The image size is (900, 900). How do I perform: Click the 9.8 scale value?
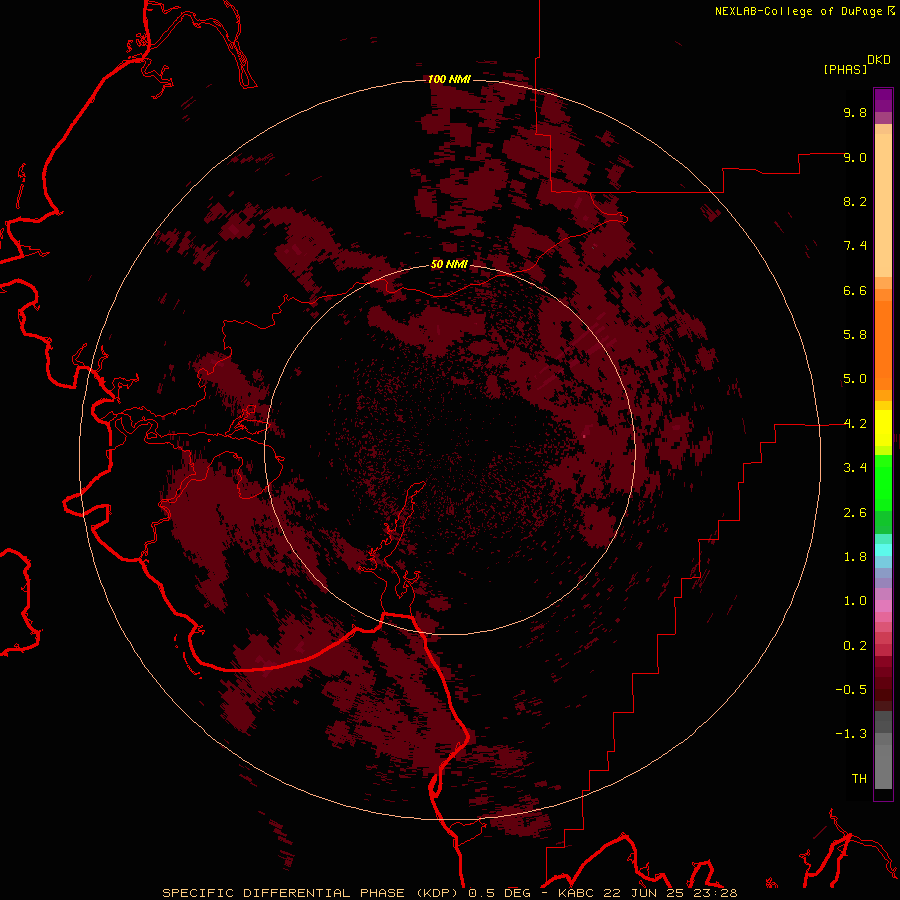[x=855, y=113]
